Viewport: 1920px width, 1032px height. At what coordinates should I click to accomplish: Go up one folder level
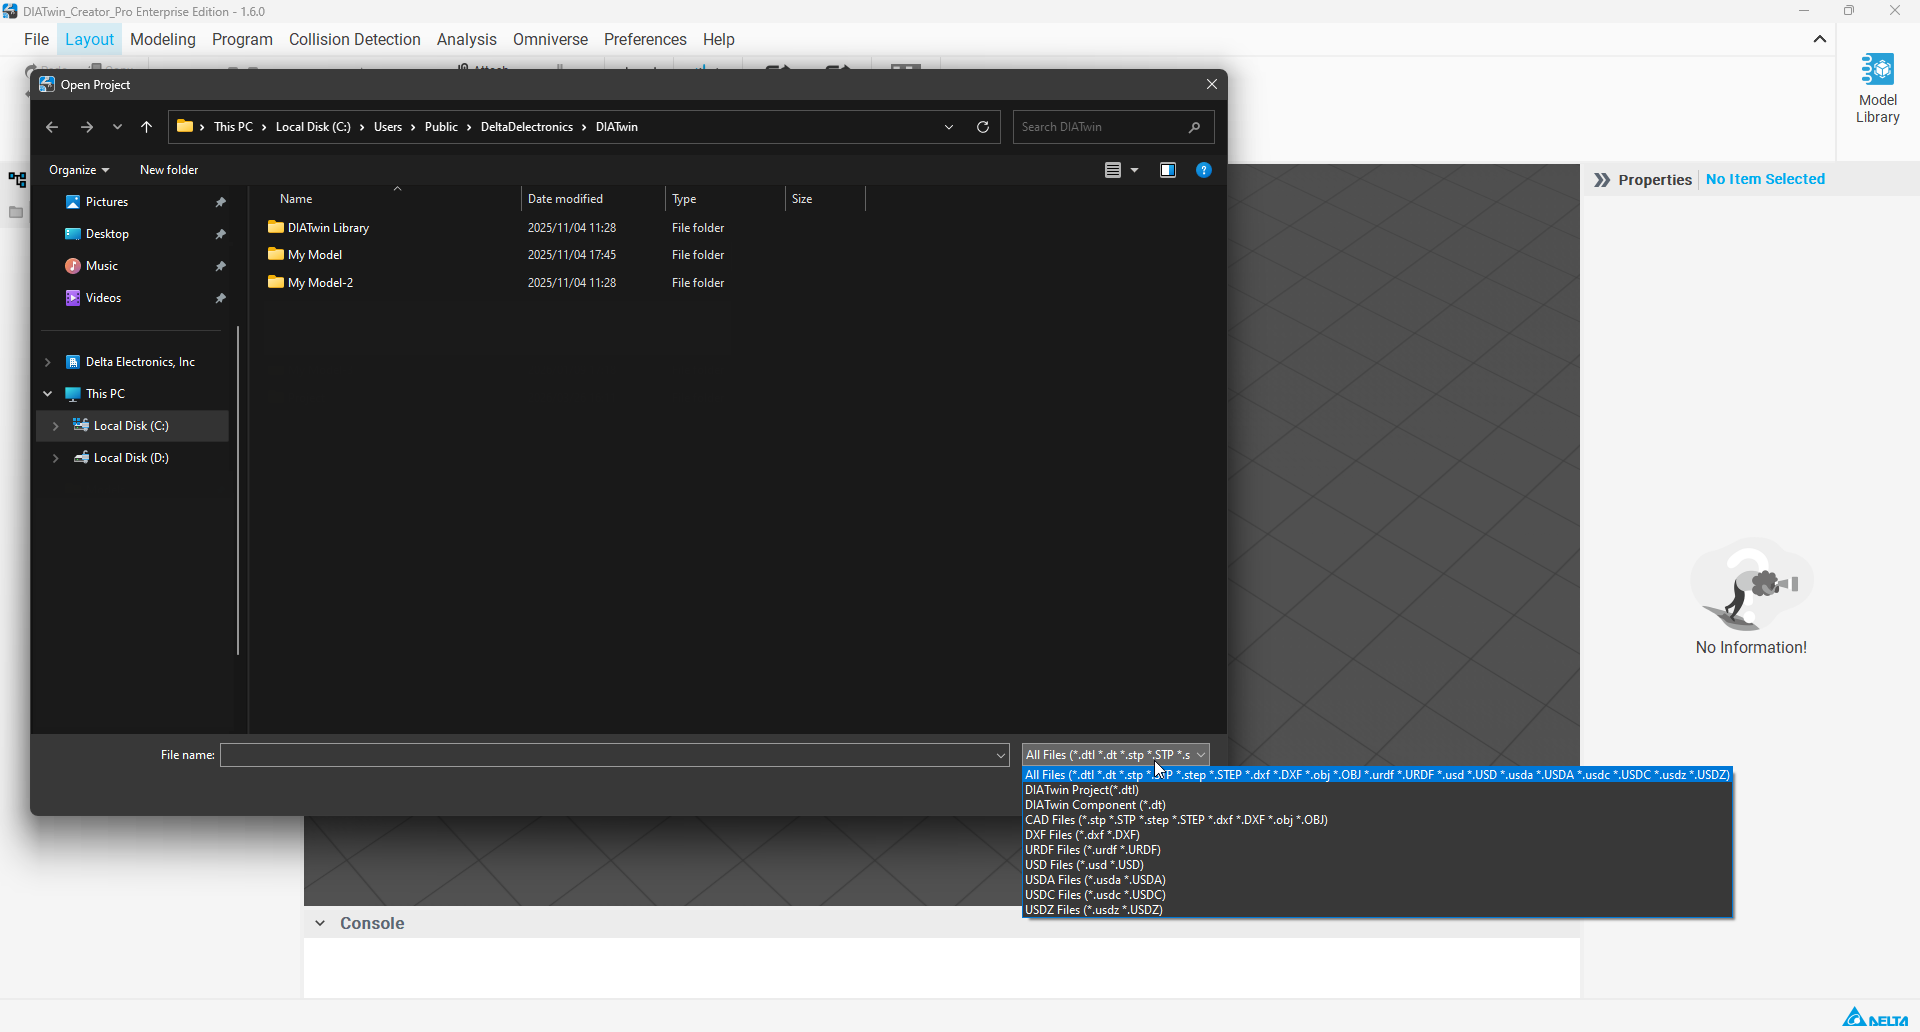coord(147,127)
